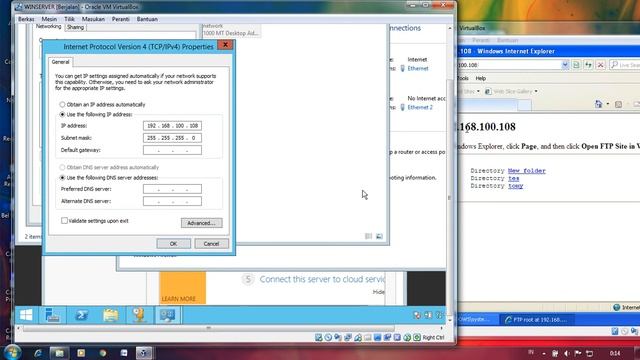Click the host volume tray icon
640x360 pixels.
(x=567, y=353)
